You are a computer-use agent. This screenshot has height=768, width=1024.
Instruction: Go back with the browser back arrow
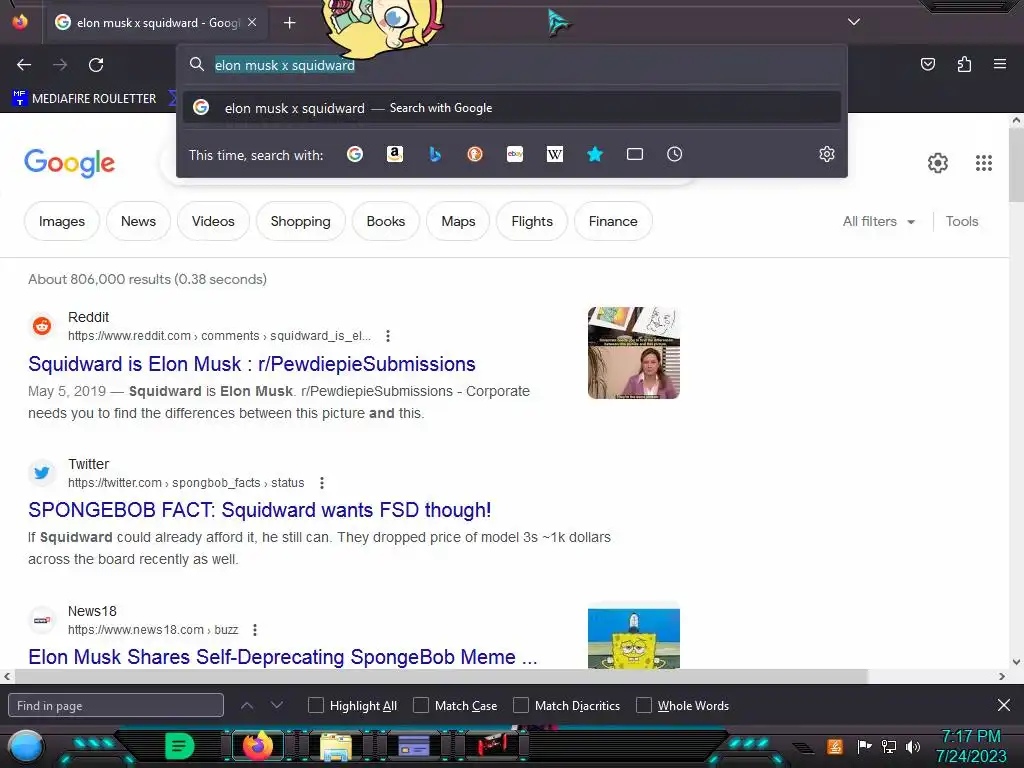[24, 65]
